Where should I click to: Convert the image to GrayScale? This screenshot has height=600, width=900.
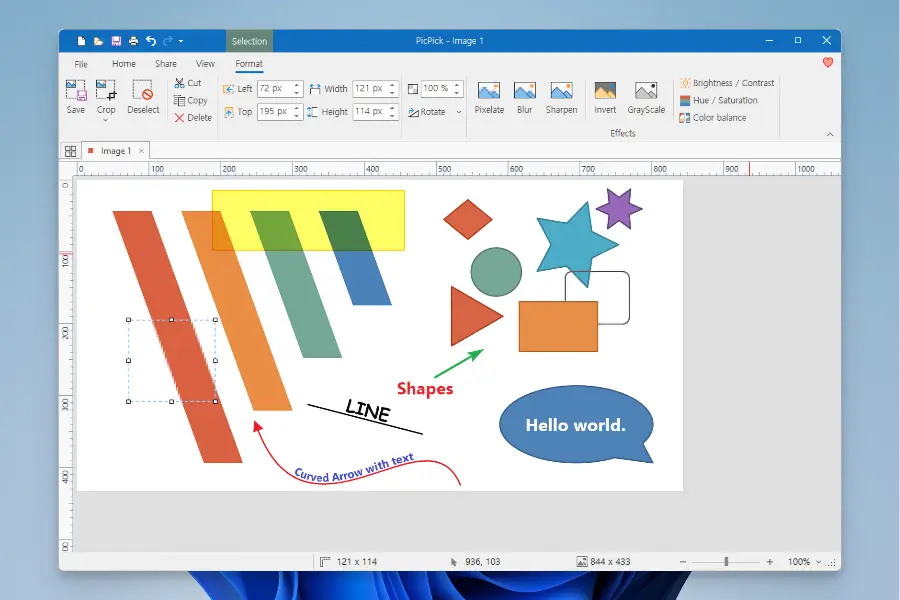646,97
